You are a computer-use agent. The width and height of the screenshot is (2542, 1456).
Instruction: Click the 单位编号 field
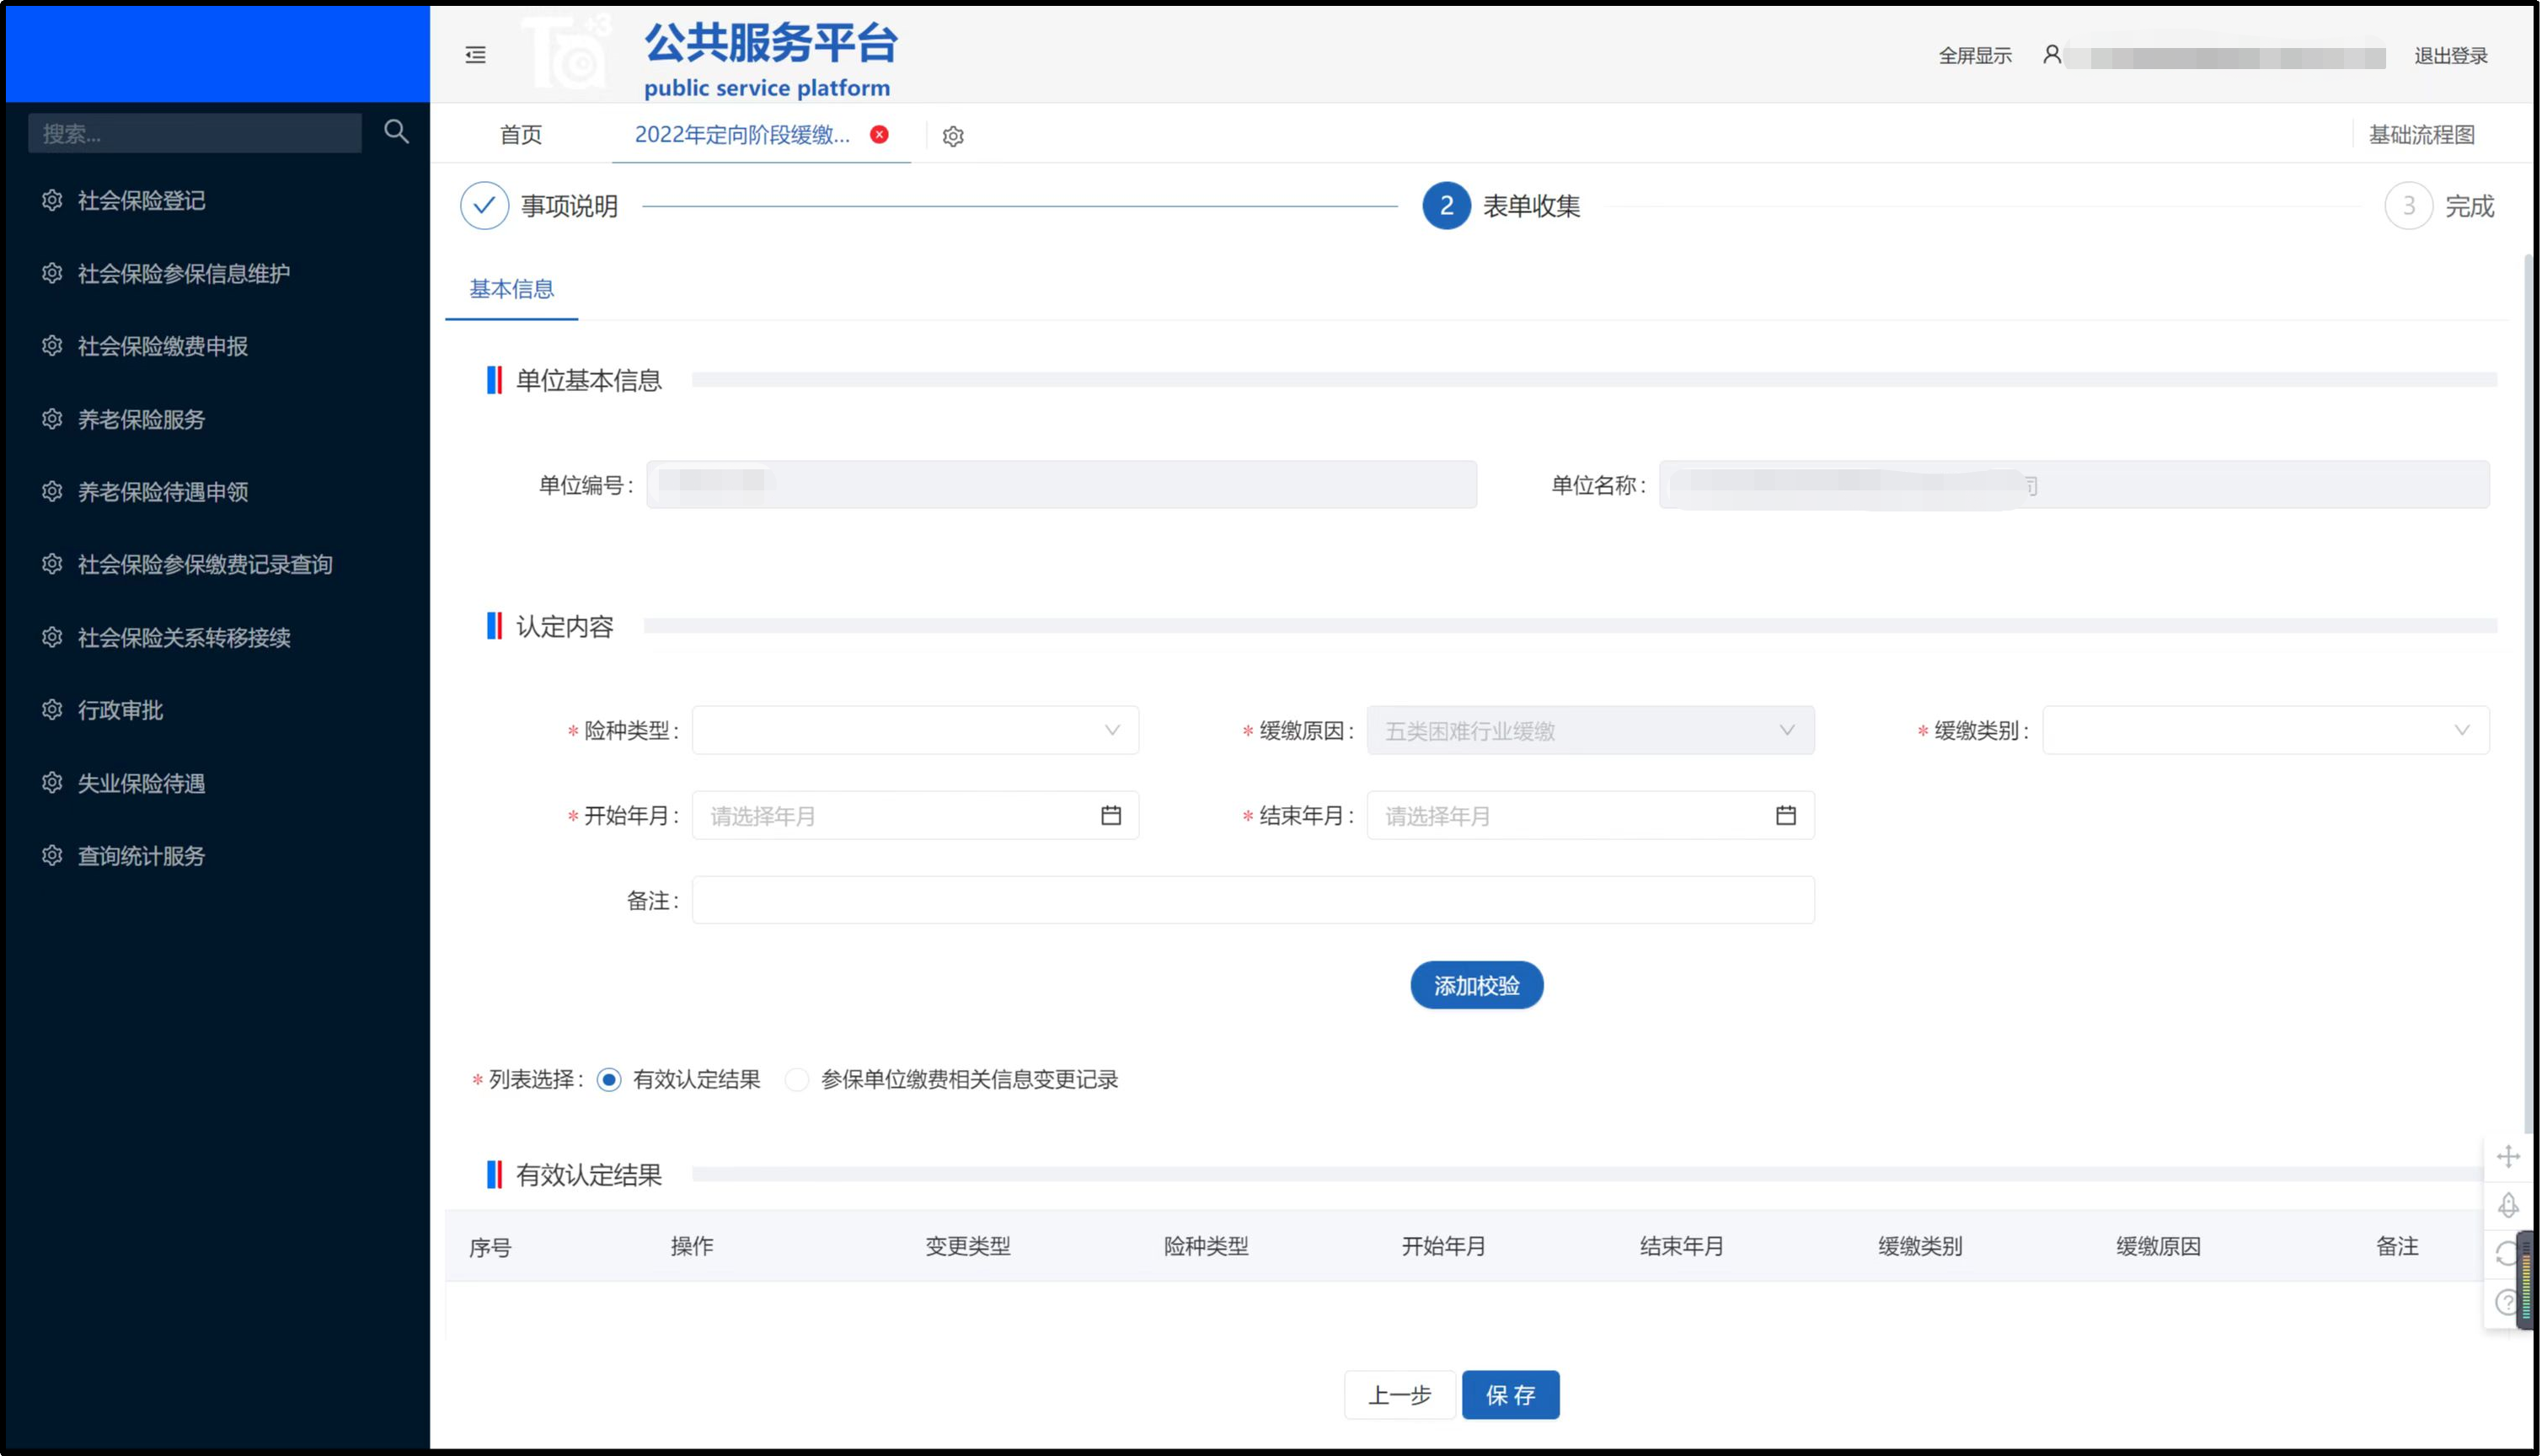coord(1061,485)
